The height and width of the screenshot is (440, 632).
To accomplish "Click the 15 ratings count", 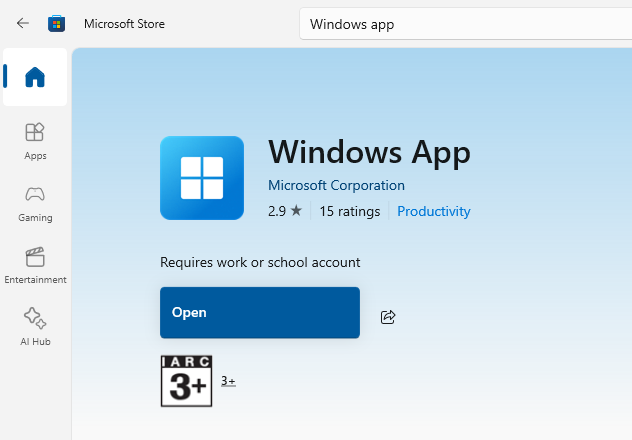I will (349, 211).
